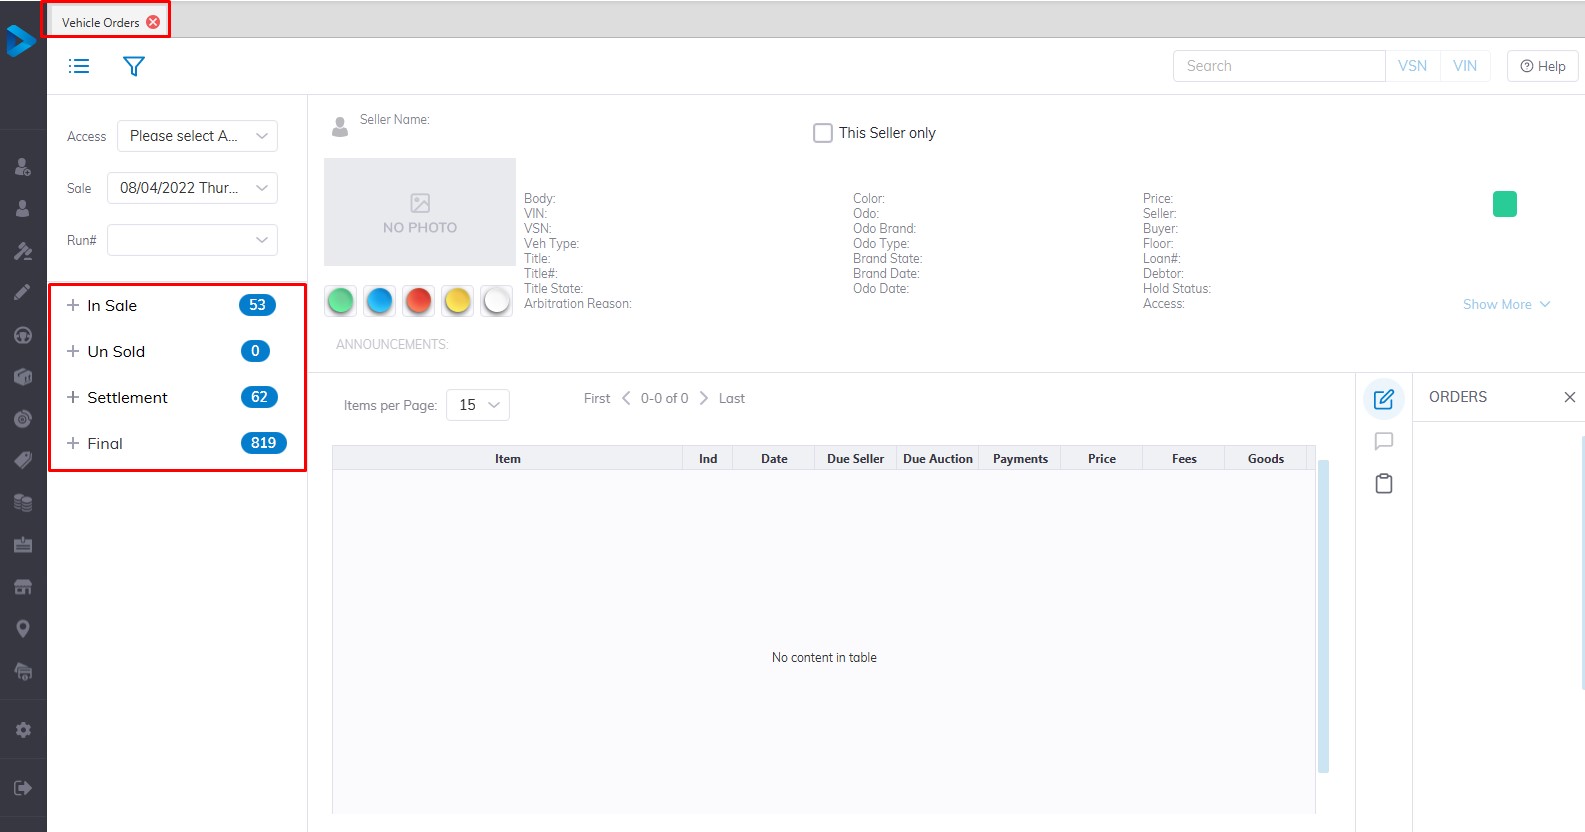Open the Access dropdown
The width and height of the screenshot is (1585, 832).
[x=197, y=136]
